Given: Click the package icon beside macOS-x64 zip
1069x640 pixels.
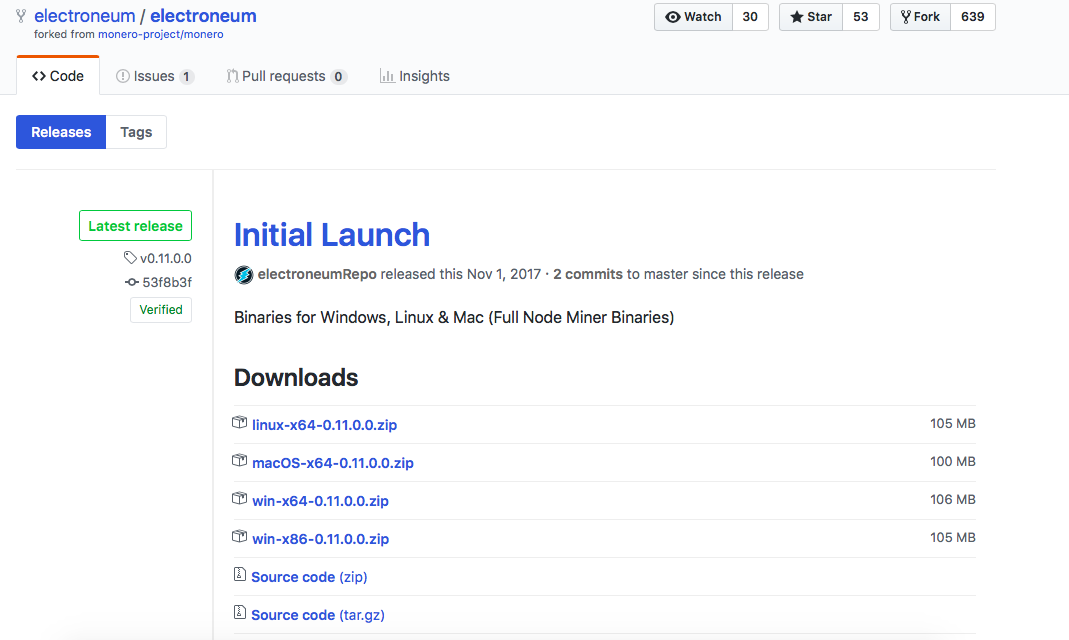Looking at the screenshot, I should pos(239,461).
